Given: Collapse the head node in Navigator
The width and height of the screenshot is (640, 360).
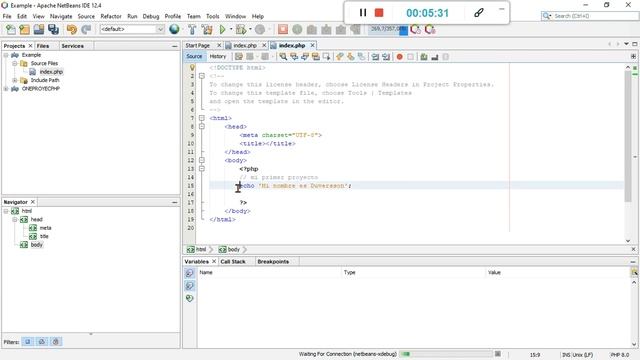Looking at the screenshot, I should pyautogui.click(x=15, y=220).
